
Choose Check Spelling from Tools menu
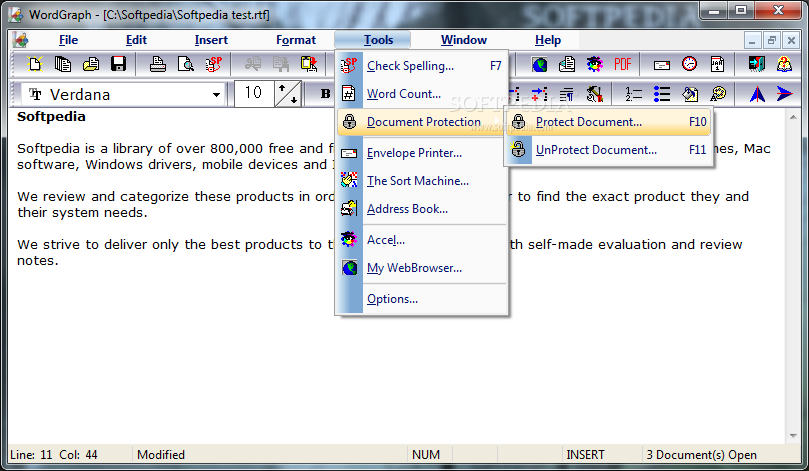point(422,66)
